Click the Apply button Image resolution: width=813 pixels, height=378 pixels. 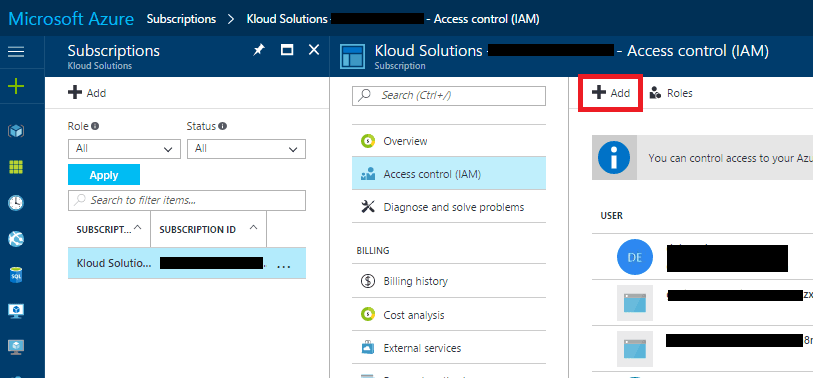tap(104, 175)
